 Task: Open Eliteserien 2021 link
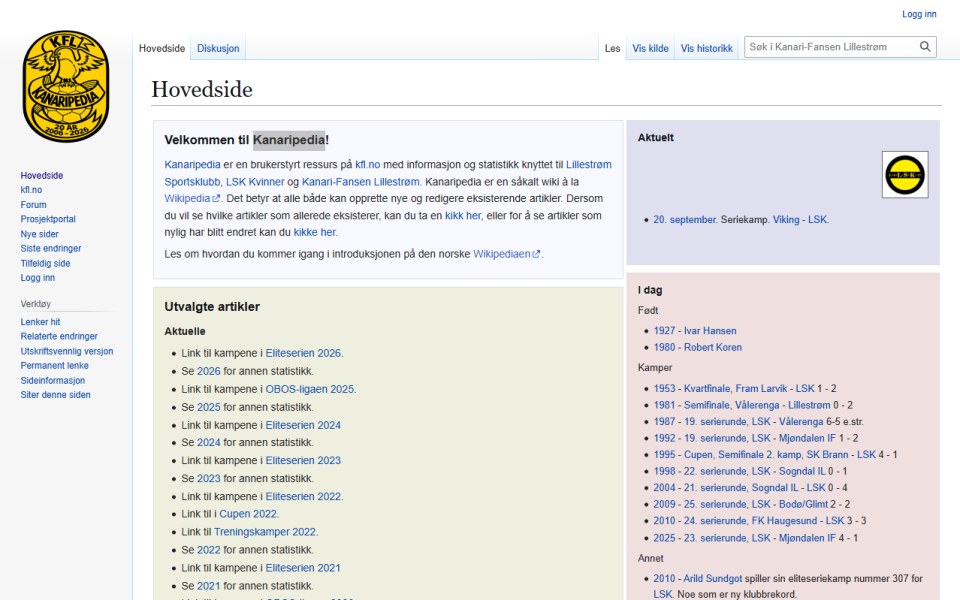(x=303, y=568)
